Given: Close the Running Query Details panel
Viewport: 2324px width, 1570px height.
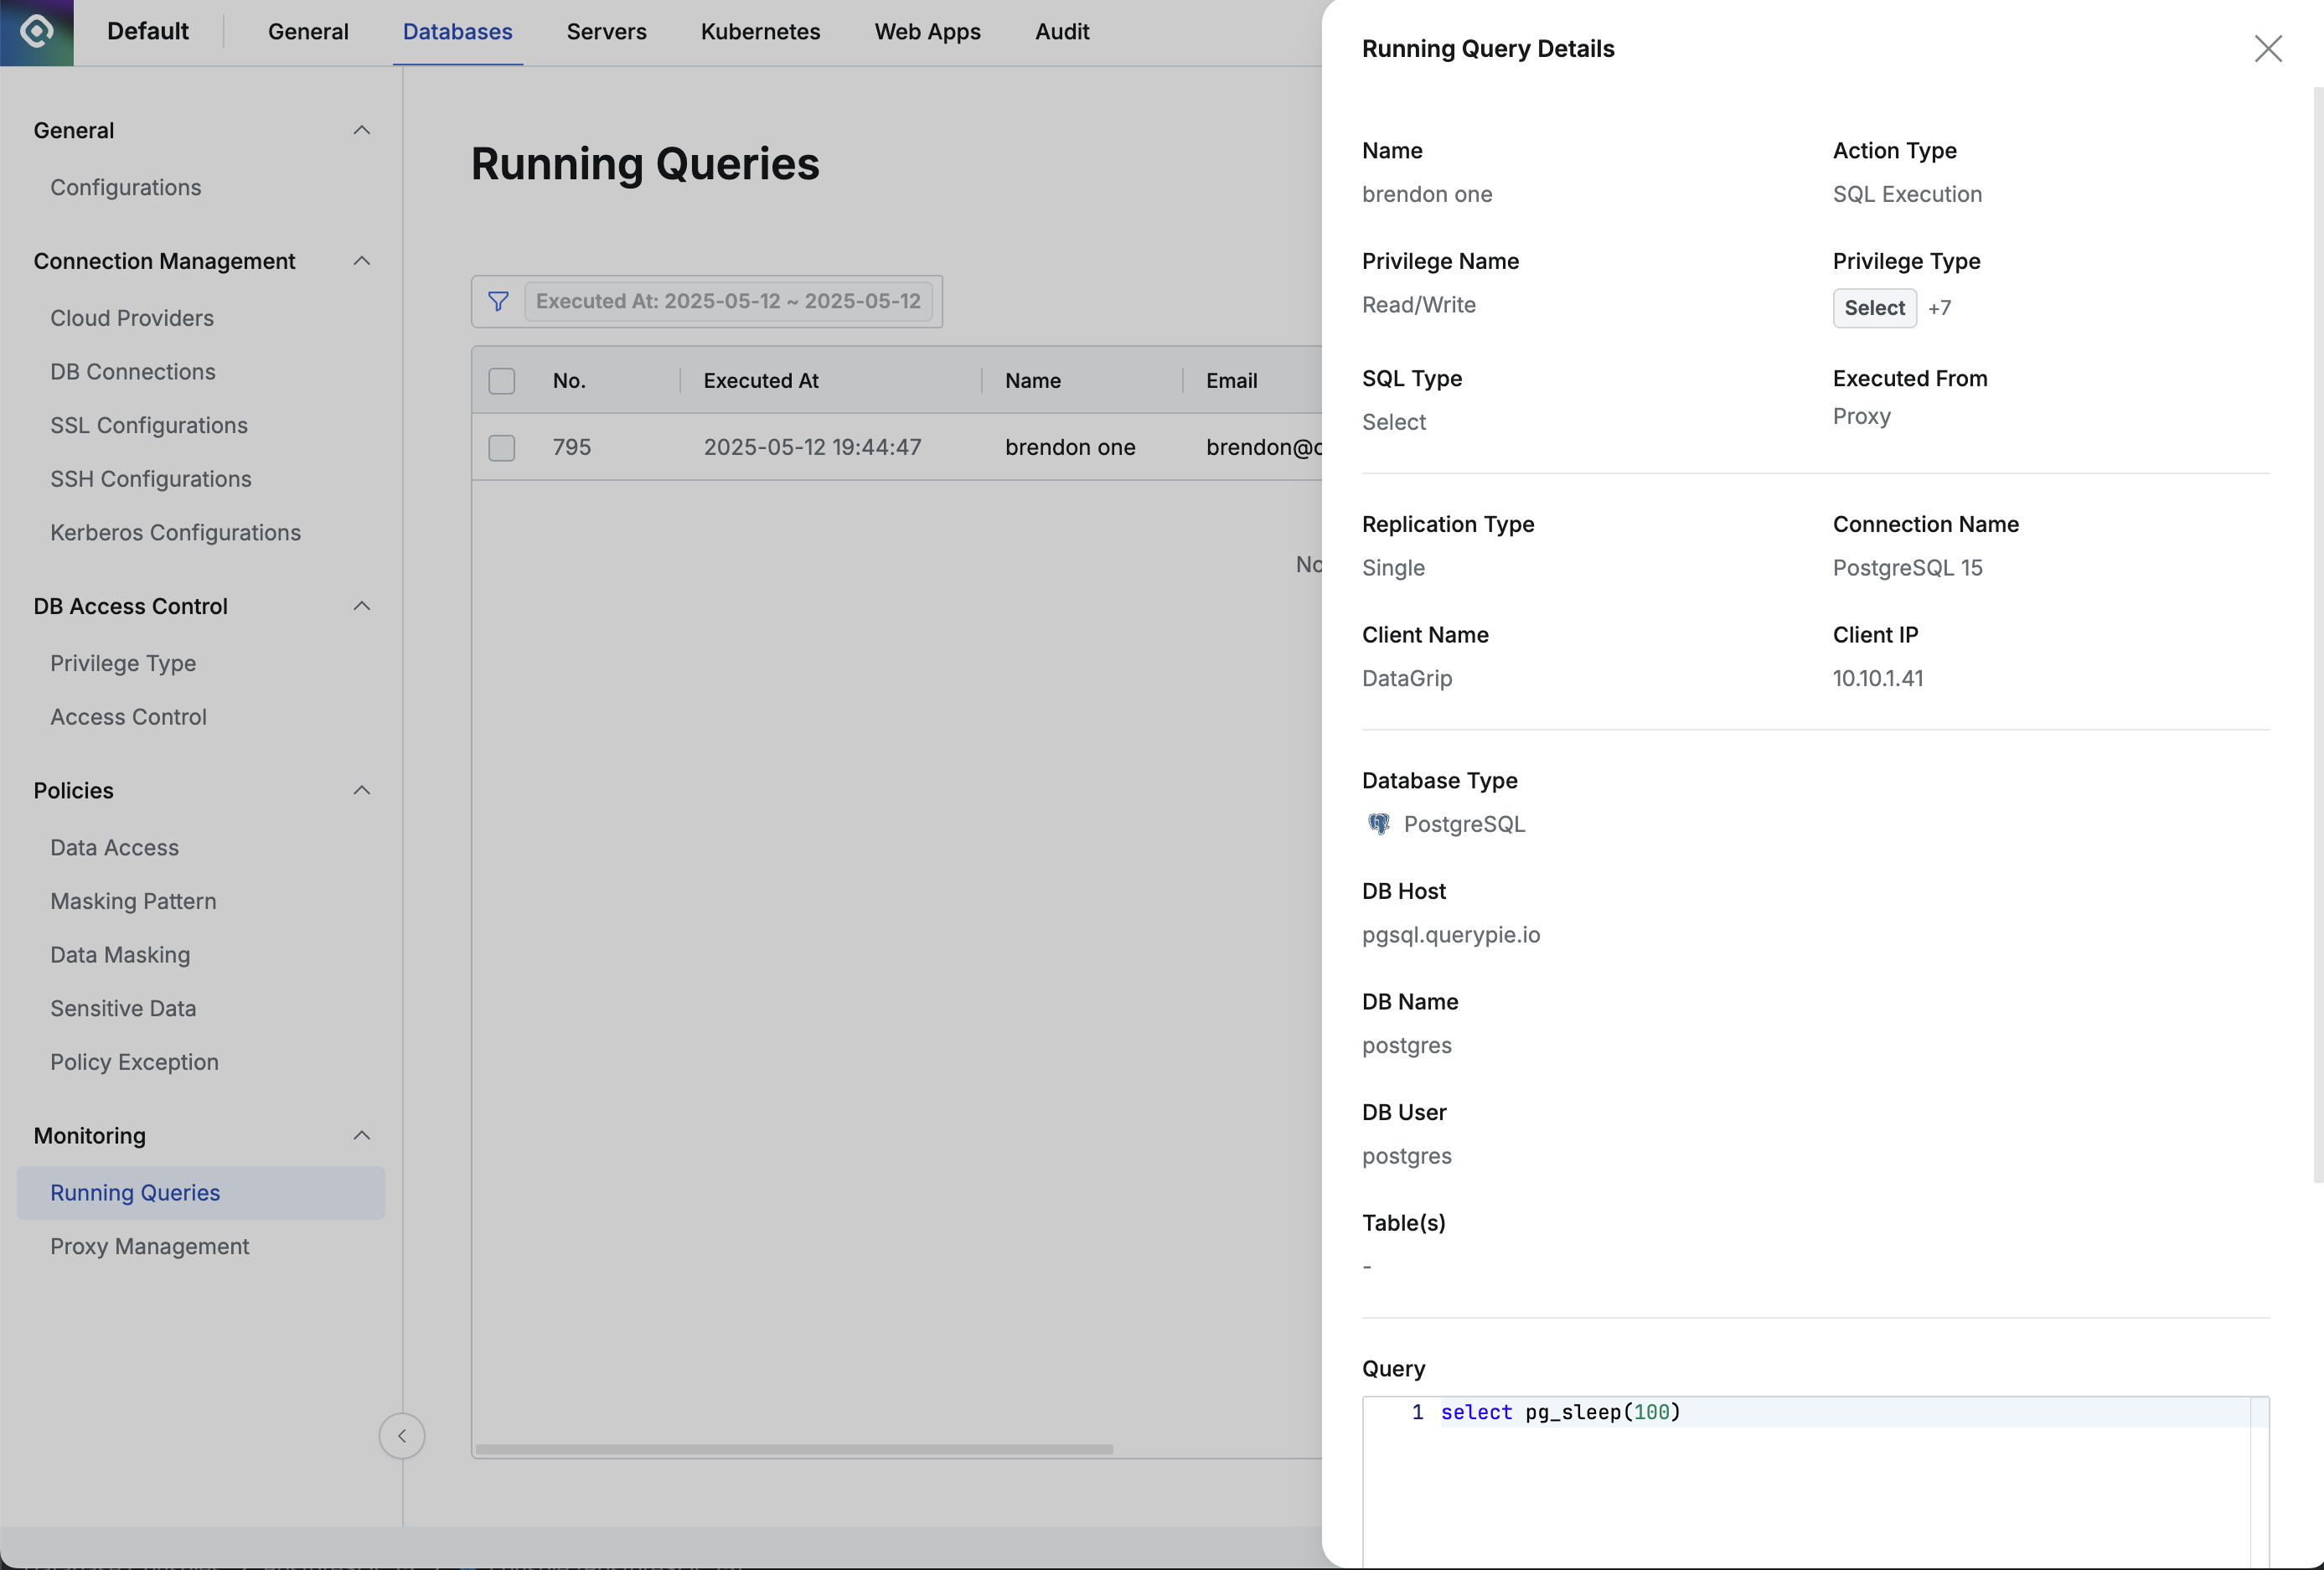Looking at the screenshot, I should click(x=2268, y=49).
